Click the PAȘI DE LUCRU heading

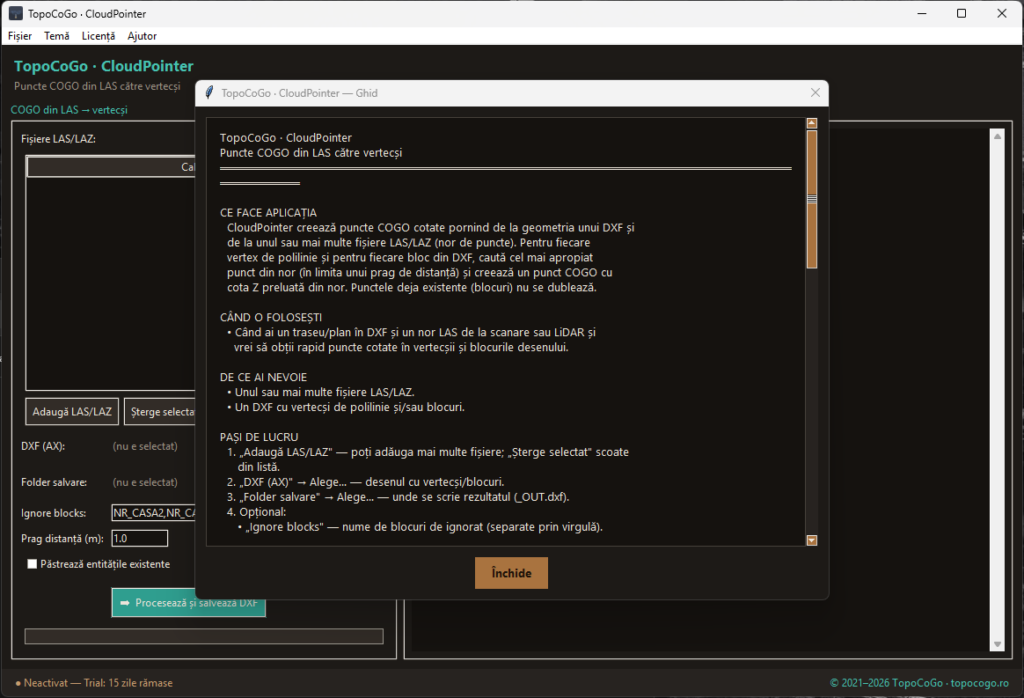tap(259, 437)
